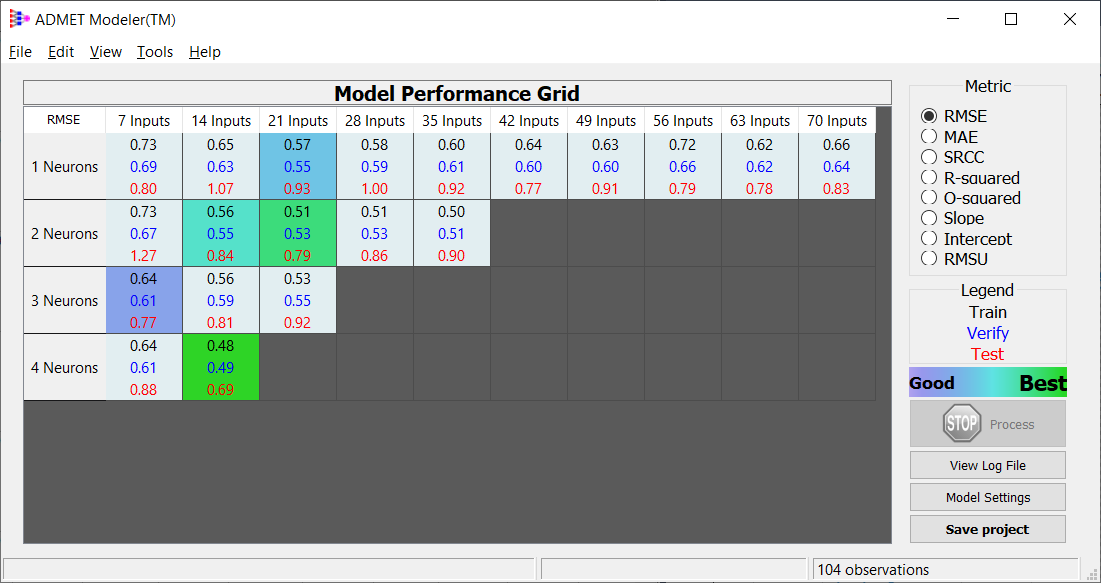Click the ADMET Modeler app icon
1101x583 pixels.
19,19
